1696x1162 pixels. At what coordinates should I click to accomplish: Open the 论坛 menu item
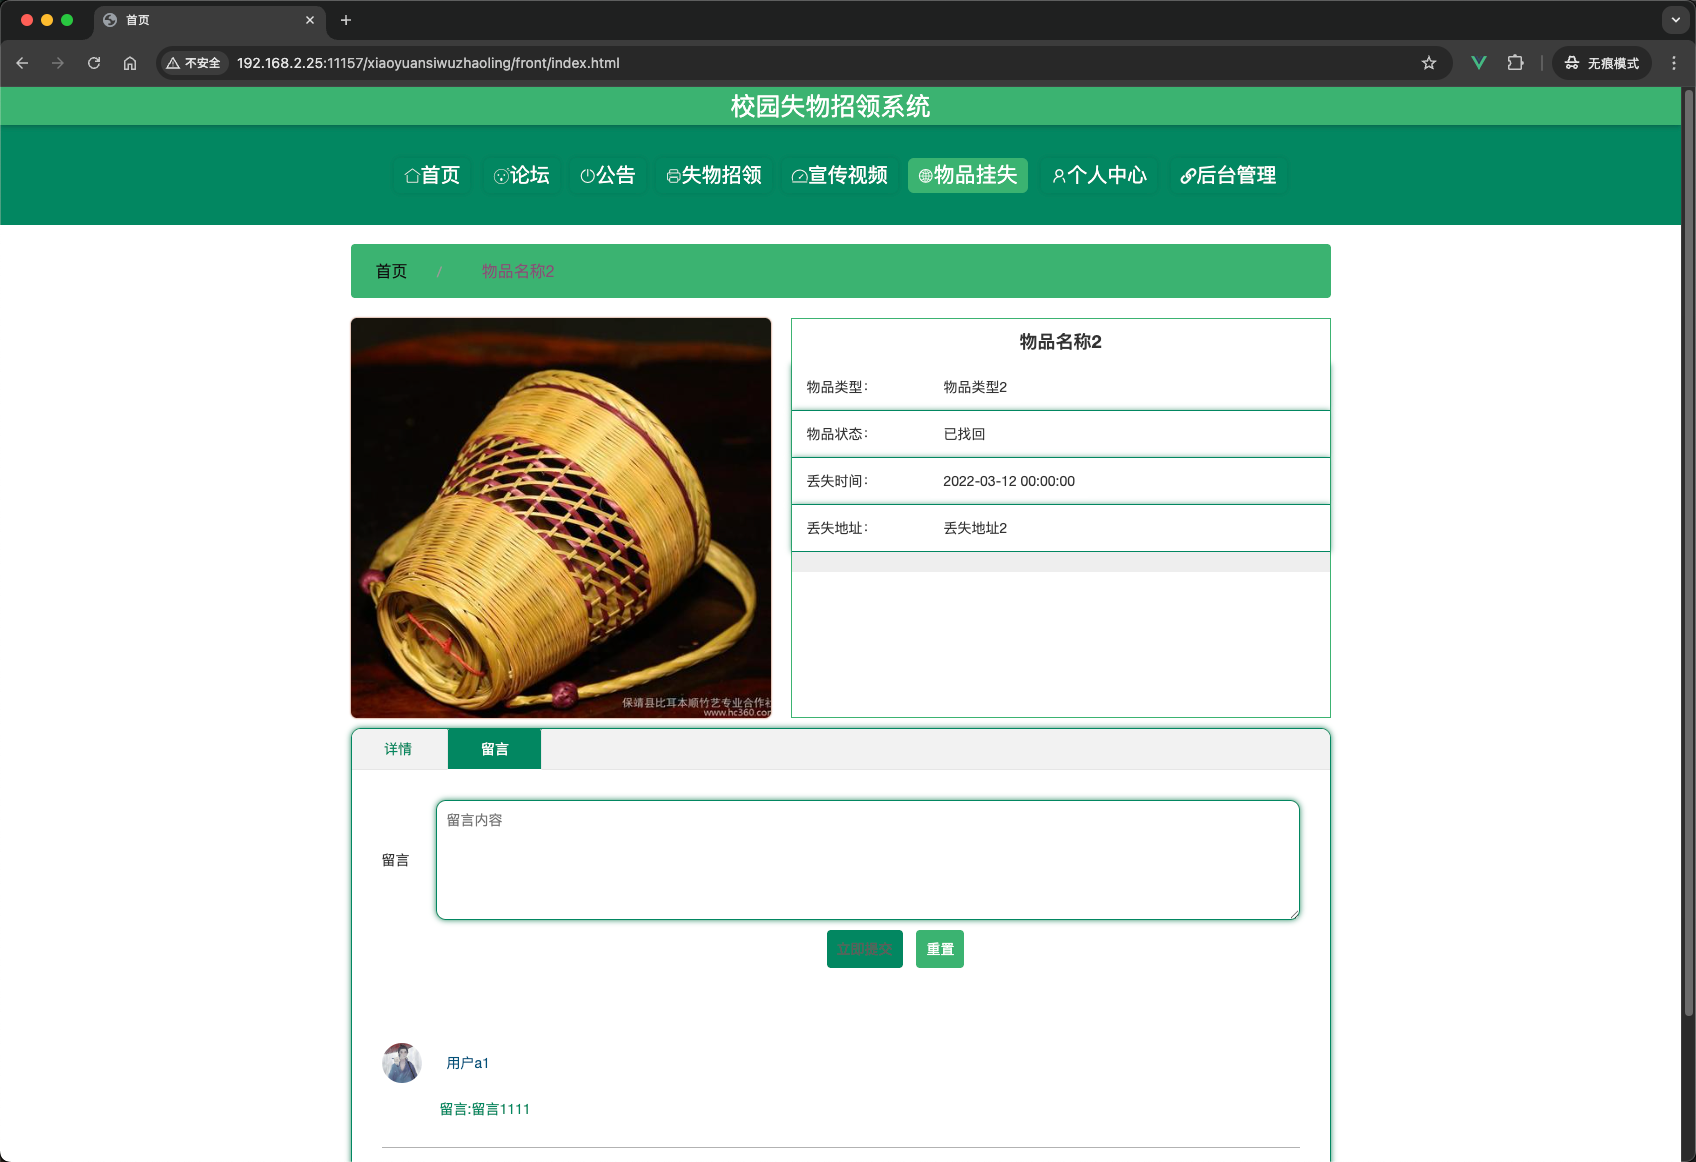(522, 175)
